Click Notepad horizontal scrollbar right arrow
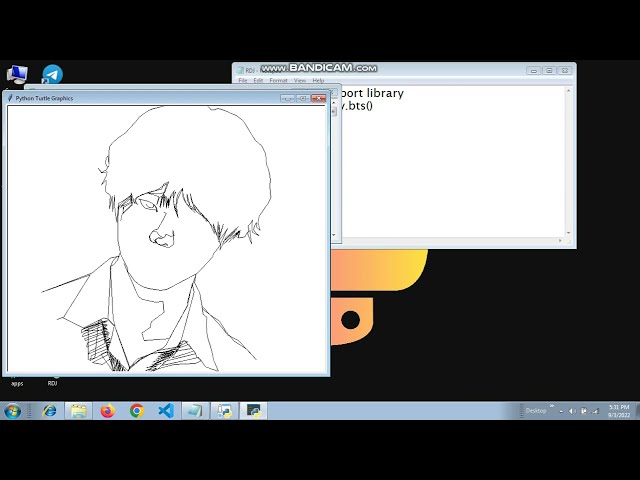This screenshot has height=480, width=640. point(560,241)
